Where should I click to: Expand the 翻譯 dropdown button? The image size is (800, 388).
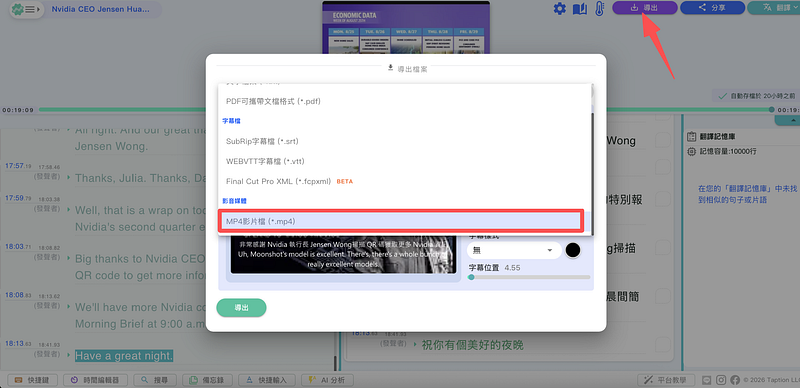pos(773,8)
